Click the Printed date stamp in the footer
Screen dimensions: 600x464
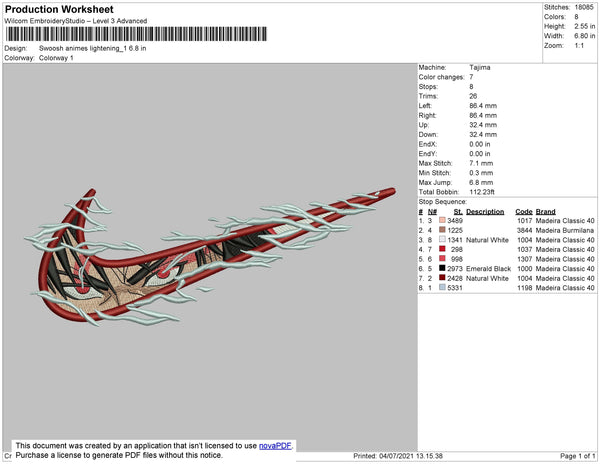[398, 456]
